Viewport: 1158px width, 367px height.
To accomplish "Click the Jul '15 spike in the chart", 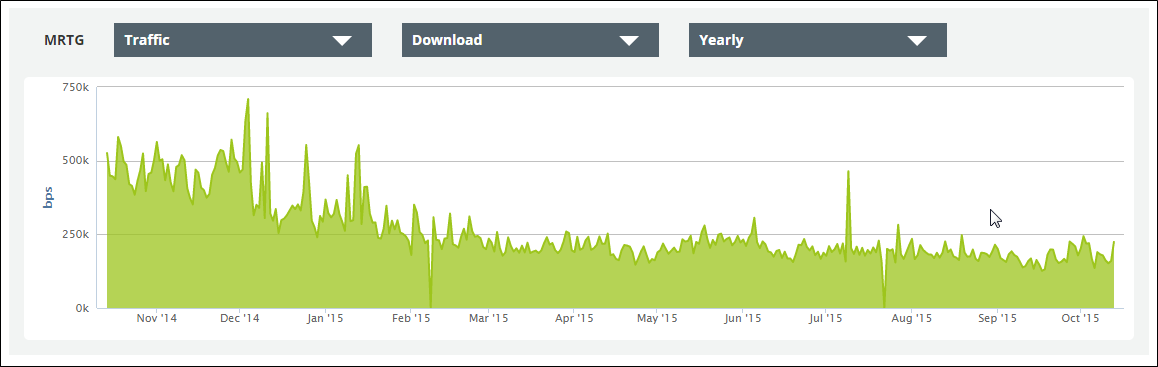I will (849, 171).
